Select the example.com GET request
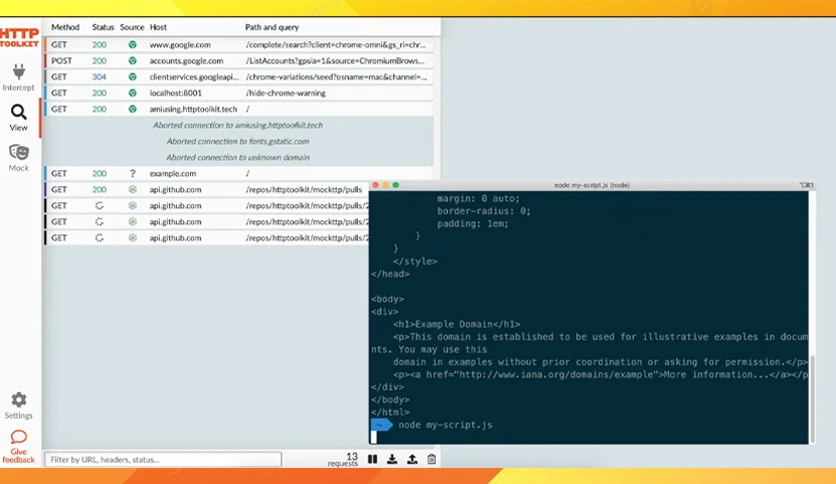This screenshot has height=484, width=836. (x=239, y=173)
